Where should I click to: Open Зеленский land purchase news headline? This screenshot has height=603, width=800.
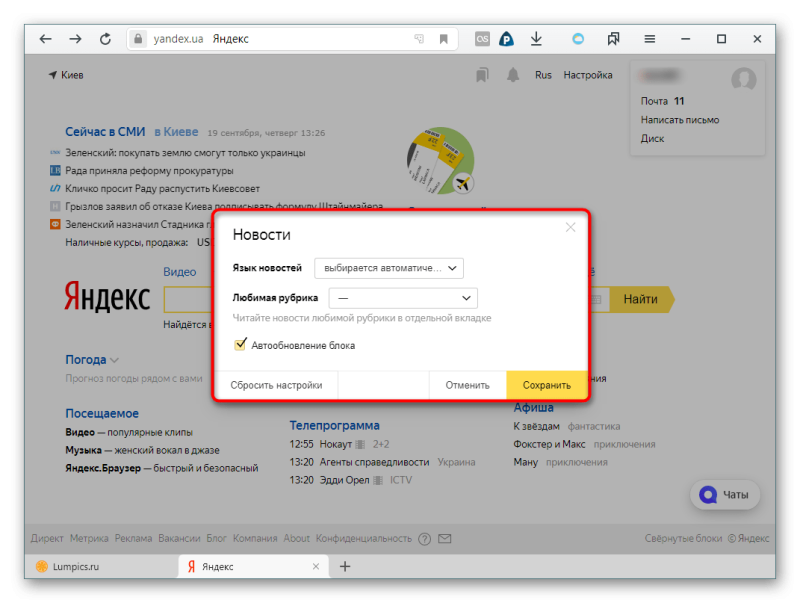(185, 153)
